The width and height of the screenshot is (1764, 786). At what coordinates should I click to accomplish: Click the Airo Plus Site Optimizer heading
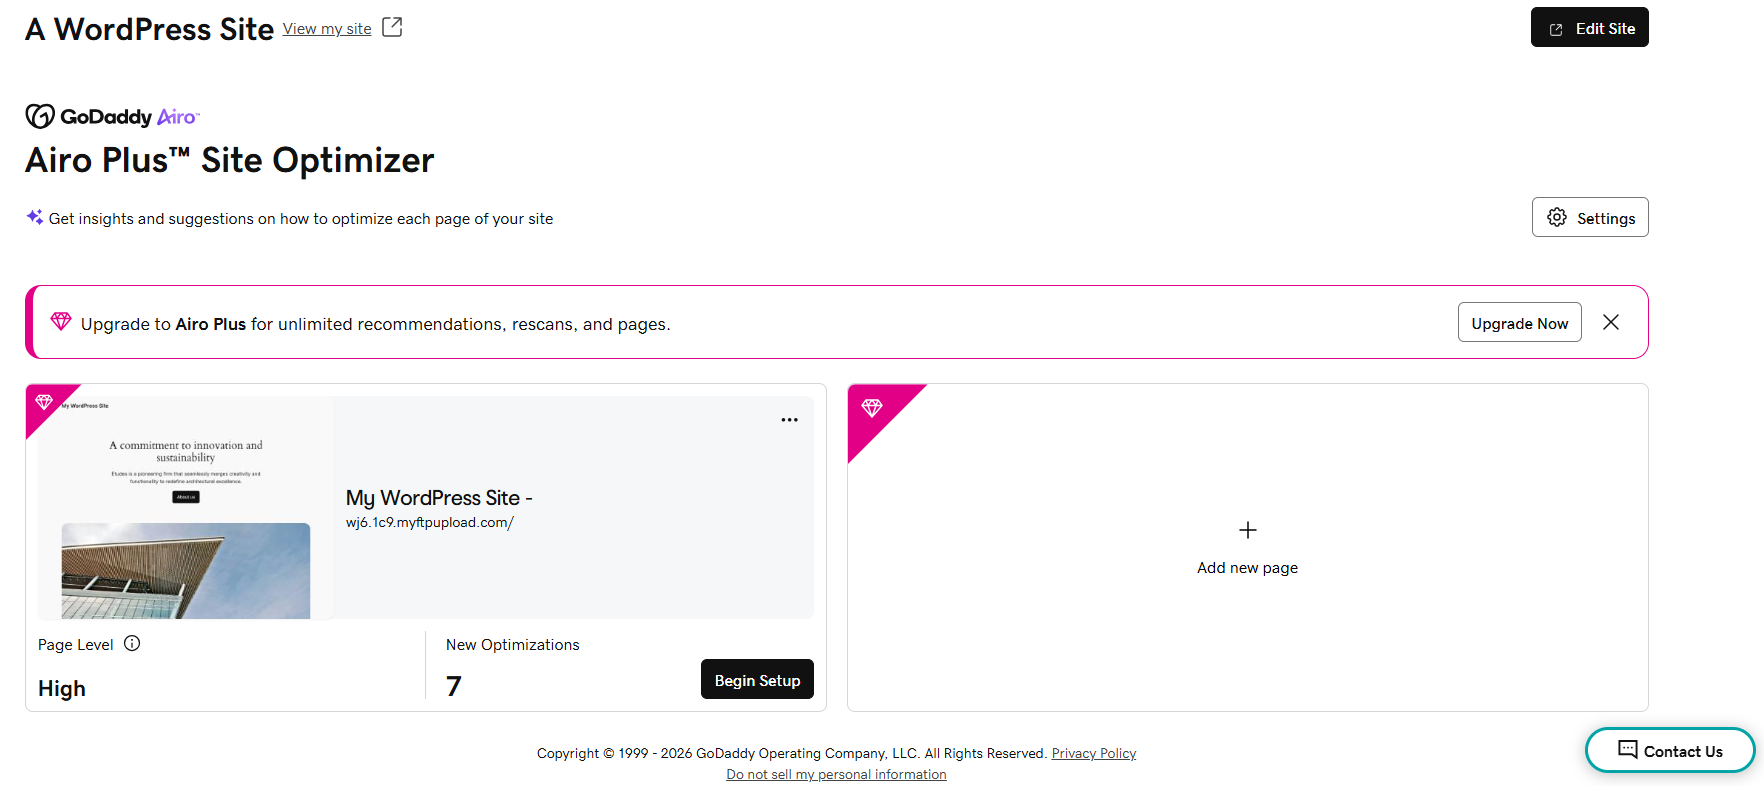click(230, 160)
